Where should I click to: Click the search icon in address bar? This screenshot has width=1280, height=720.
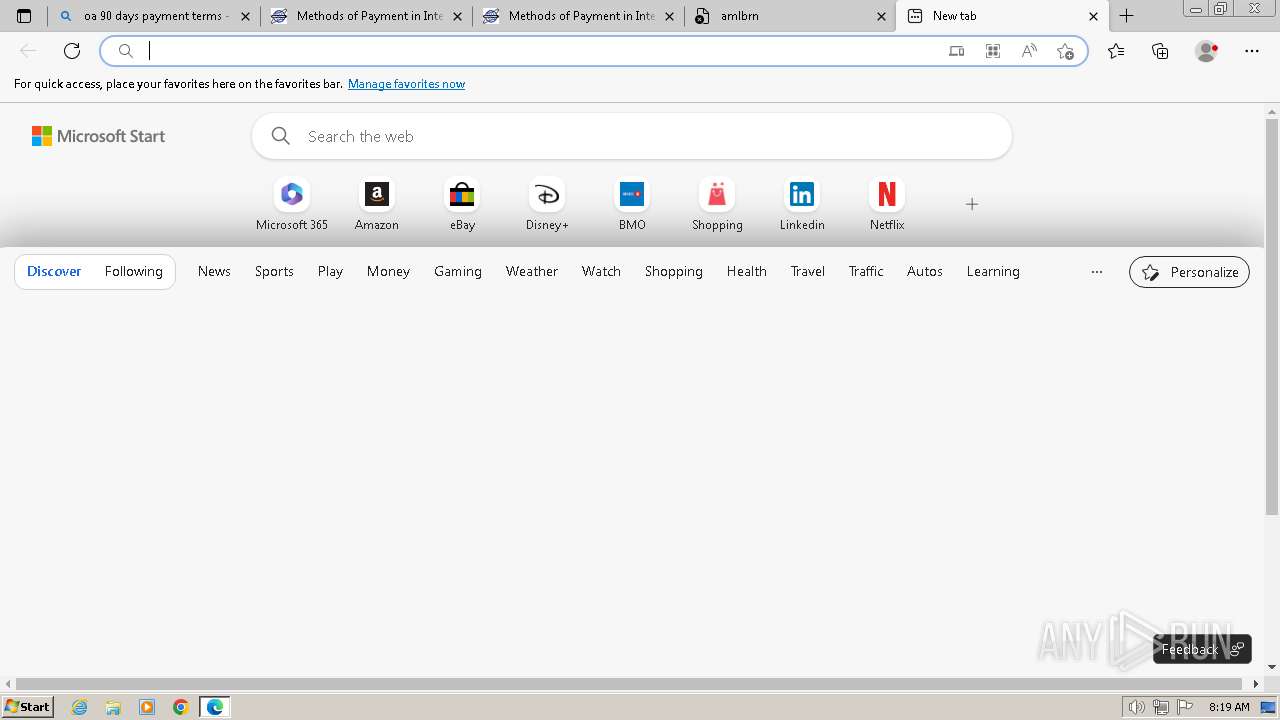tap(126, 51)
